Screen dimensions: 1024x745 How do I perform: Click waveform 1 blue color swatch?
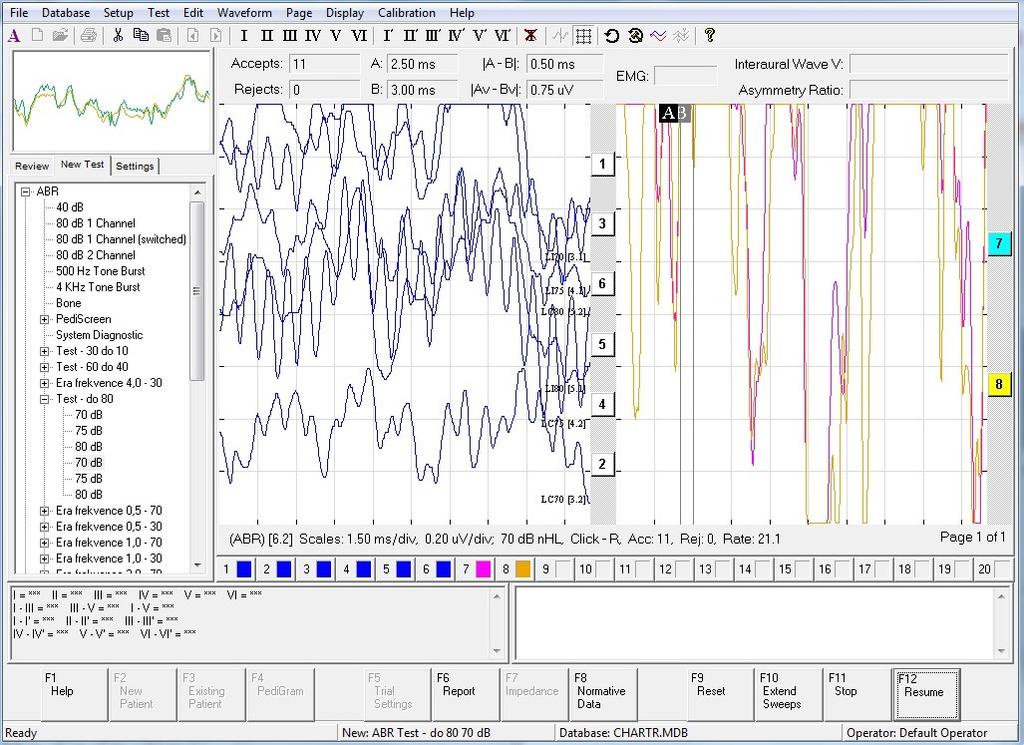244,569
